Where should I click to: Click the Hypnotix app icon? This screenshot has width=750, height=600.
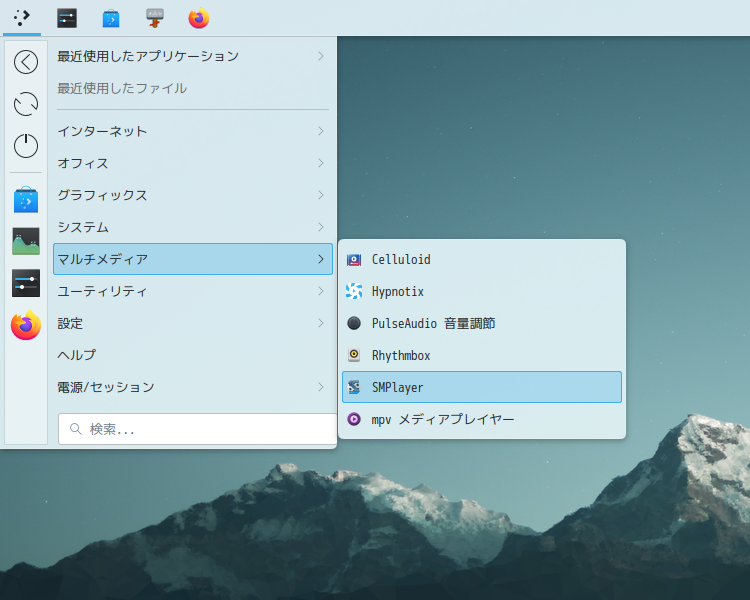(x=354, y=291)
